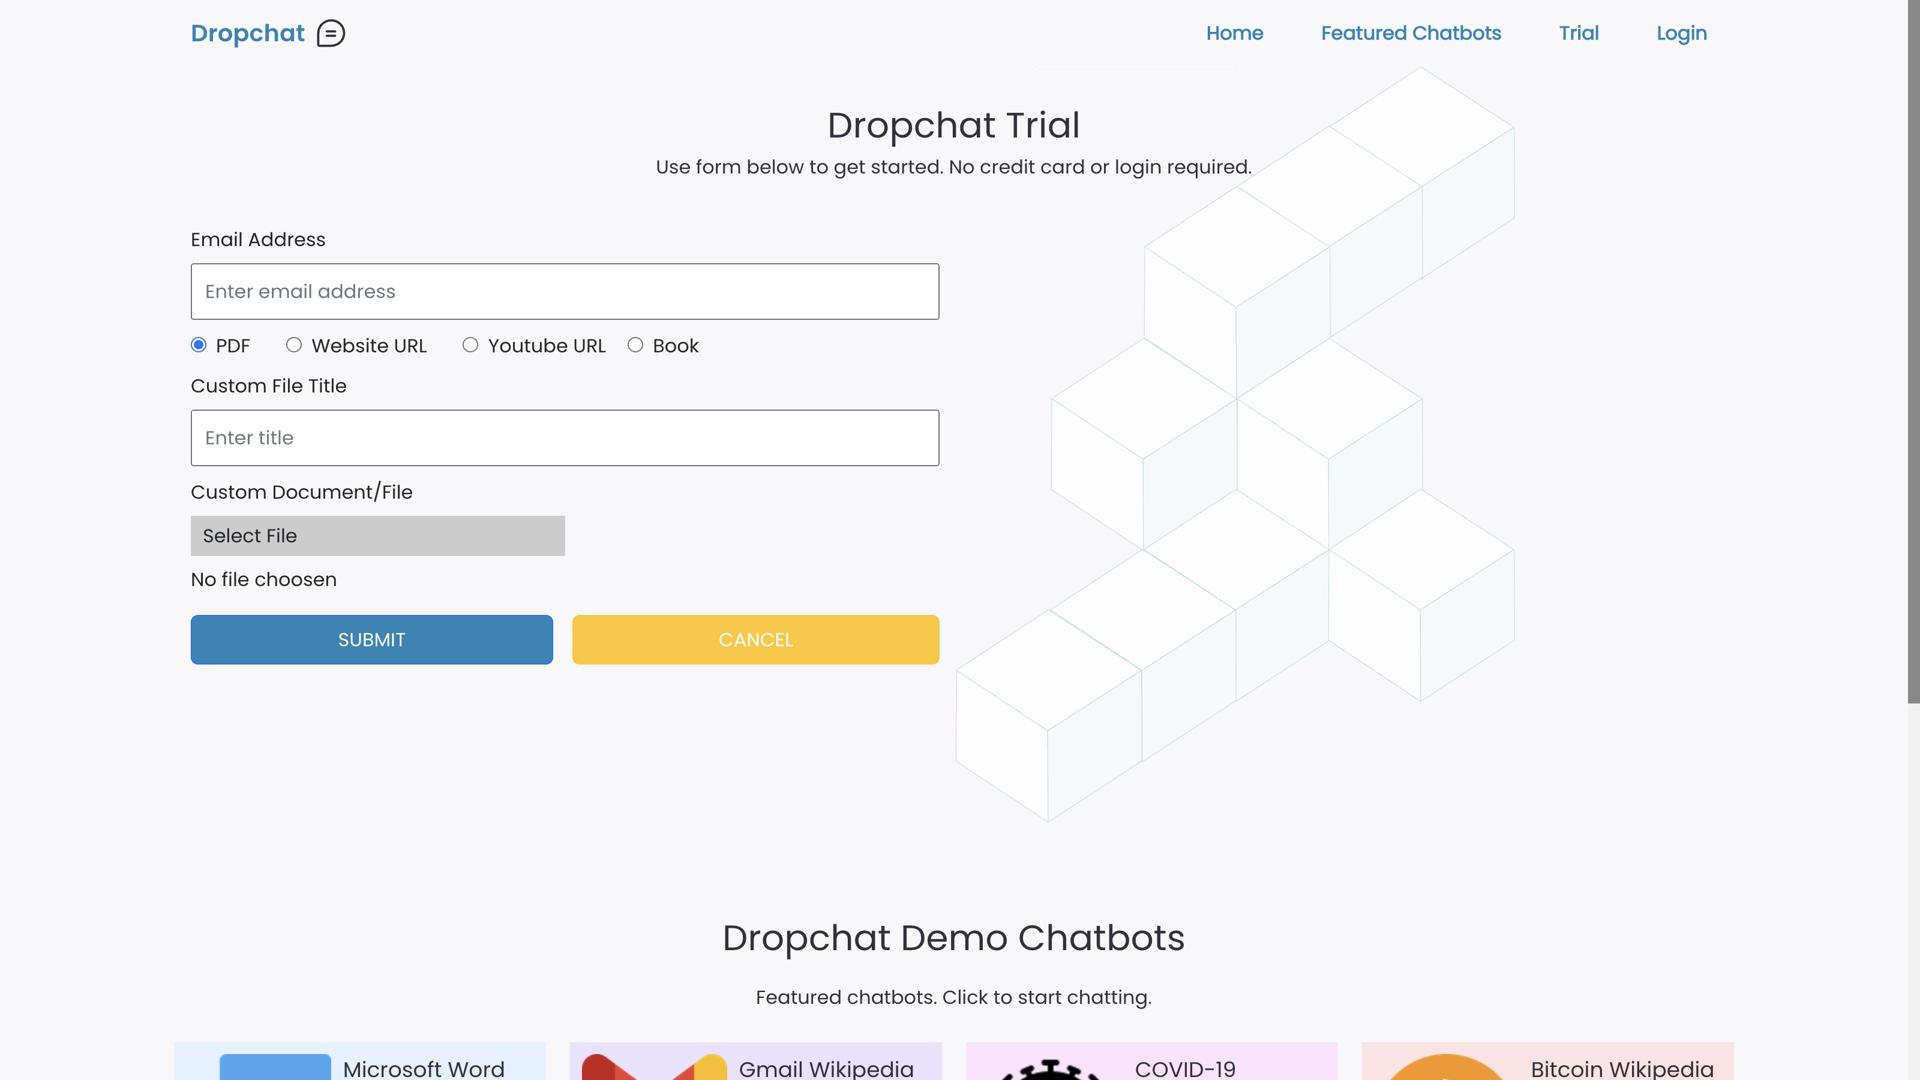The height and width of the screenshot is (1080, 1920).
Task: Navigate to Featured Chatbots
Action: pos(1410,33)
